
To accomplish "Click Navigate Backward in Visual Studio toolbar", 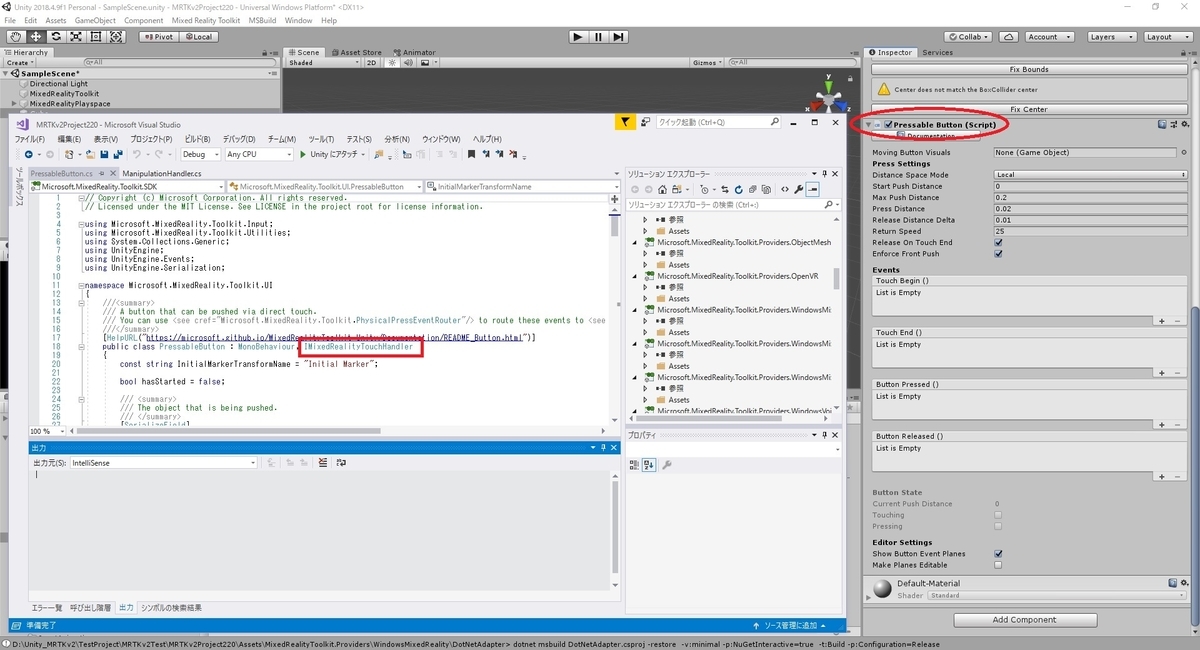I will pos(28,154).
